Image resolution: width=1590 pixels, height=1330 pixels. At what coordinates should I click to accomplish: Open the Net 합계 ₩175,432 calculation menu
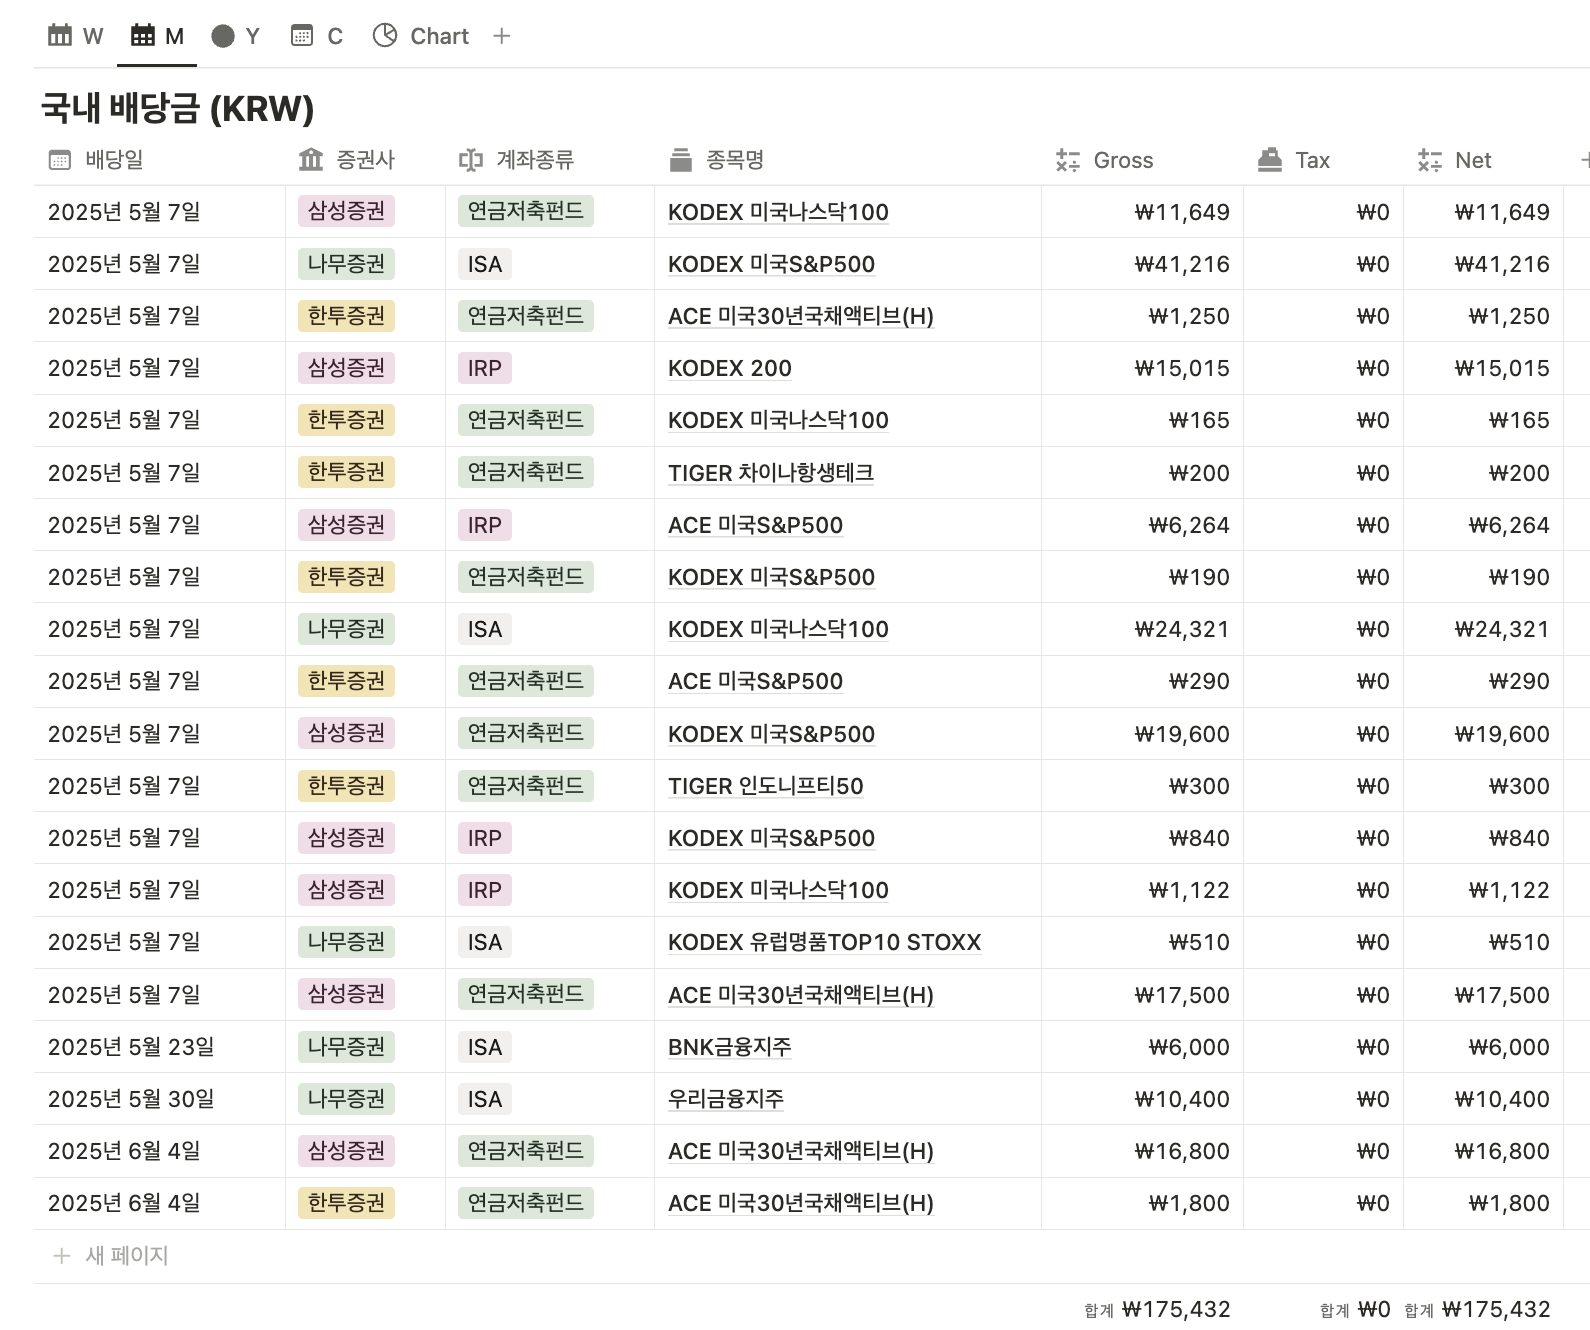[1478, 1310]
